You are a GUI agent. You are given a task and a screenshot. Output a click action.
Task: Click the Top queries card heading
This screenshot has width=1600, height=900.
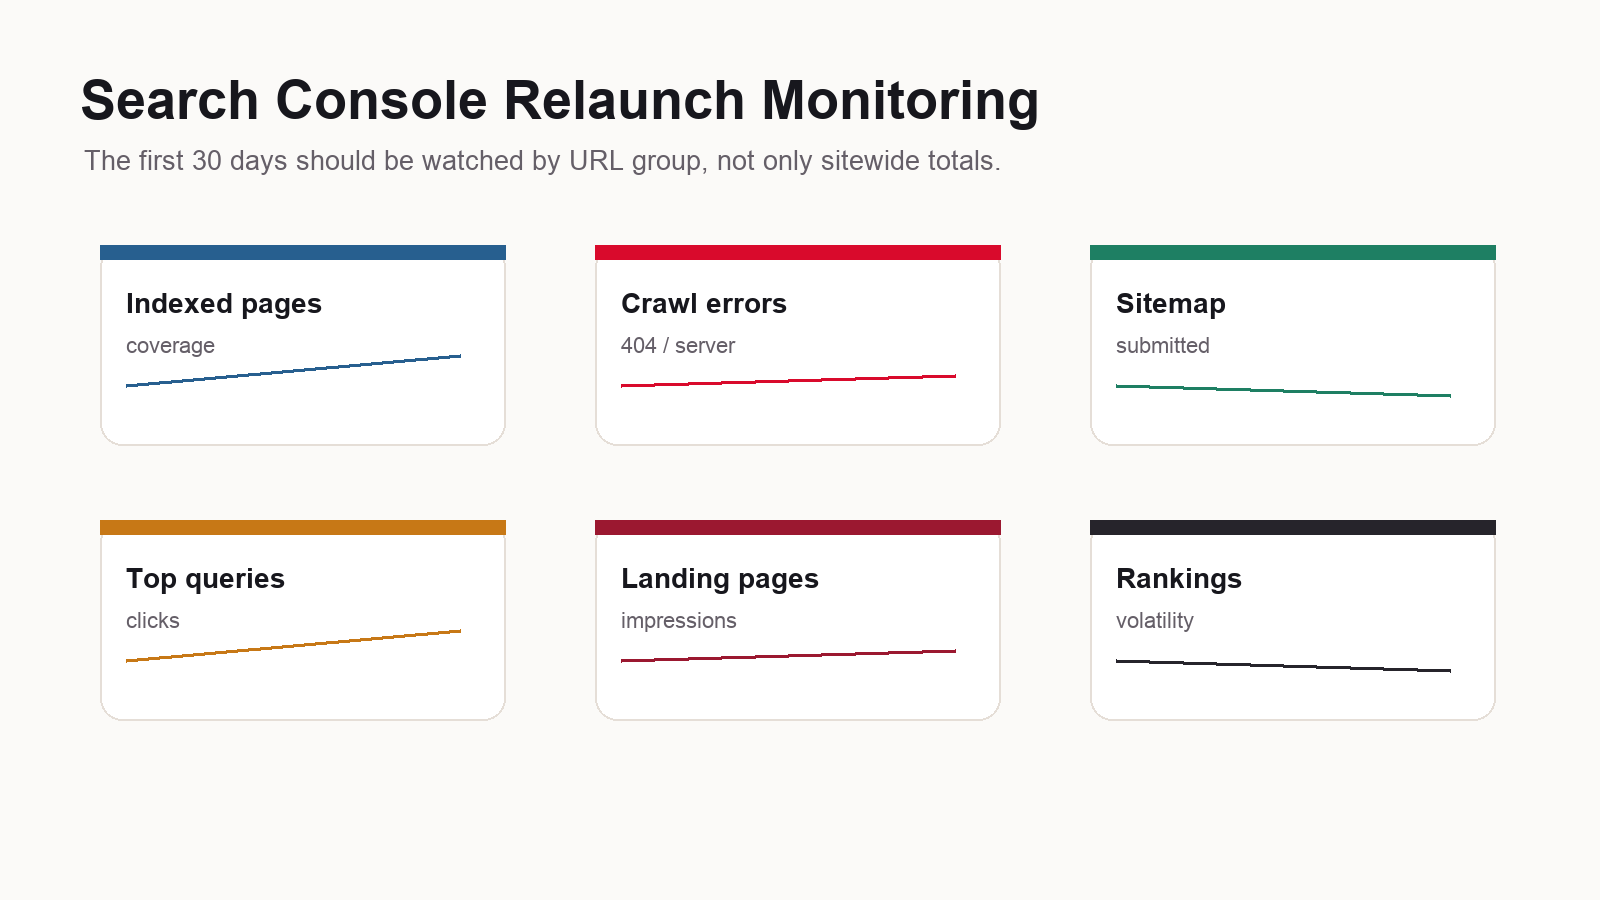(205, 579)
